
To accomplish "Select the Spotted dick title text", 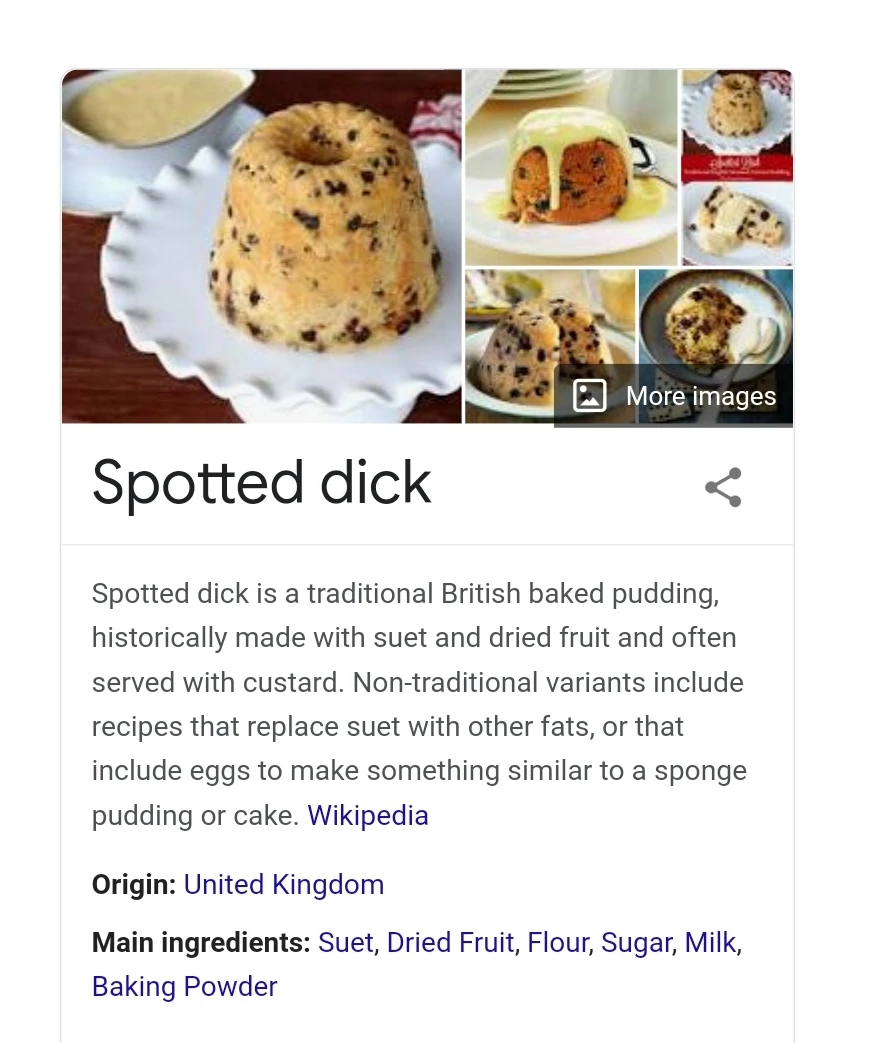I will tap(261, 483).
